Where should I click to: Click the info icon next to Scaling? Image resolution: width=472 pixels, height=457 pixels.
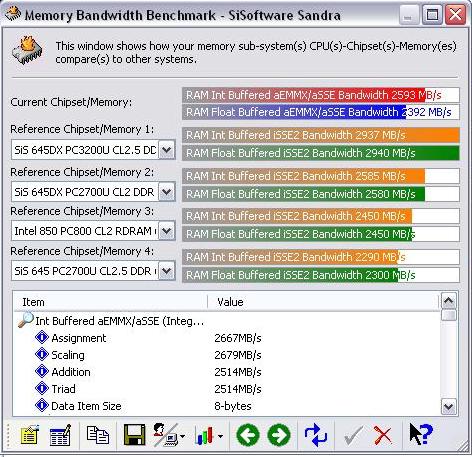(x=42, y=355)
